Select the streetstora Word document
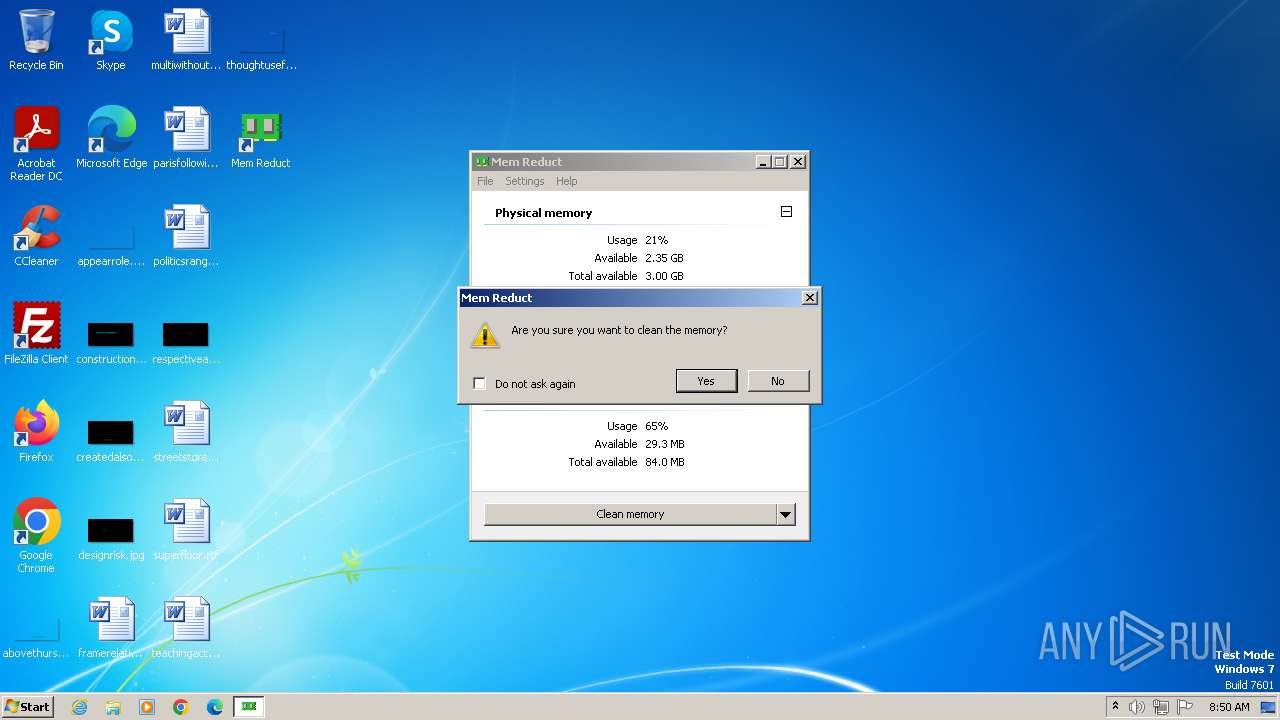1280x720 pixels. 186,432
